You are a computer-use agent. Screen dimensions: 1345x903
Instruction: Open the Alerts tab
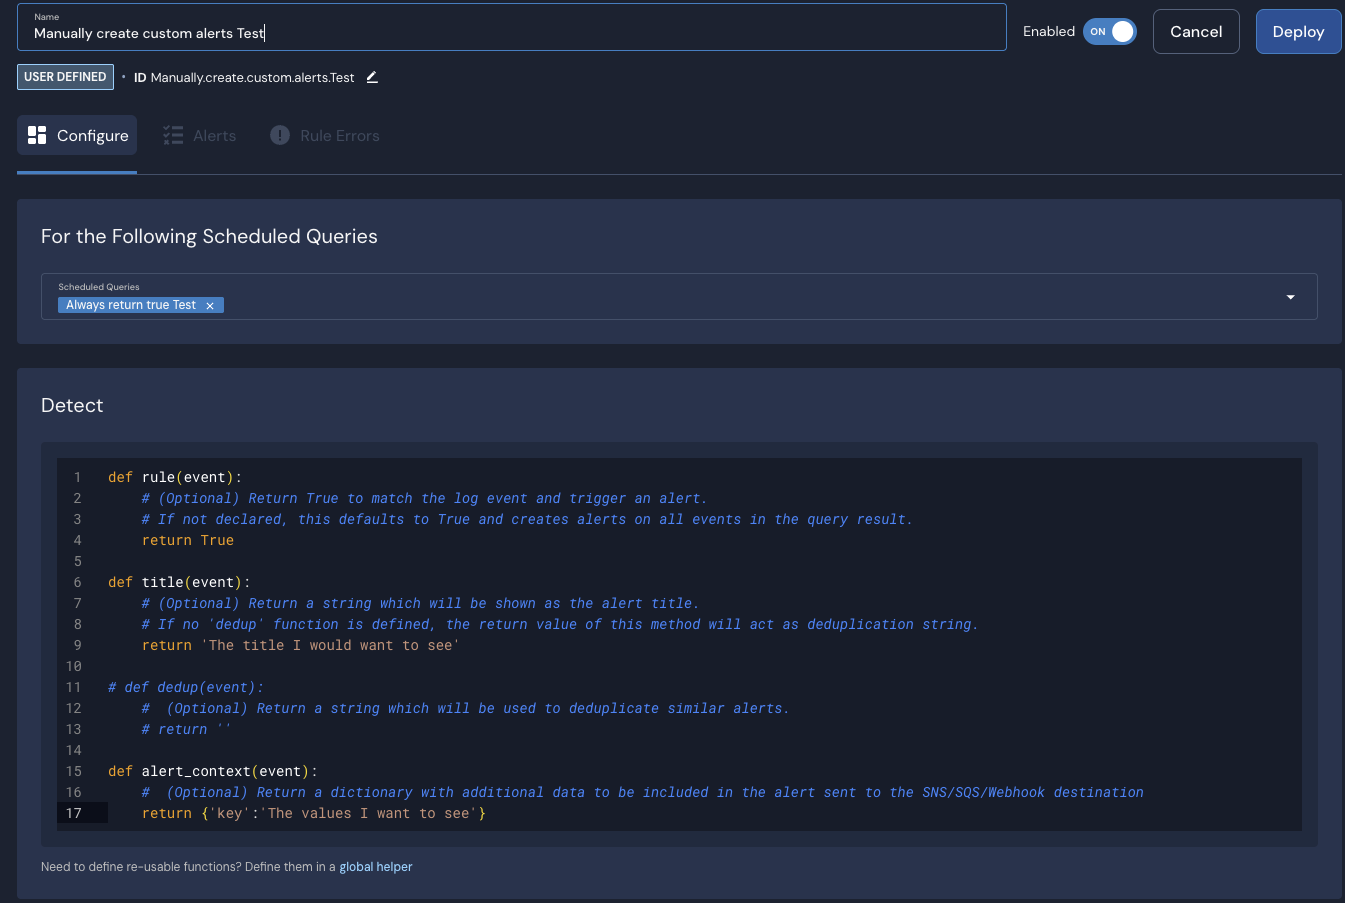tap(200, 135)
